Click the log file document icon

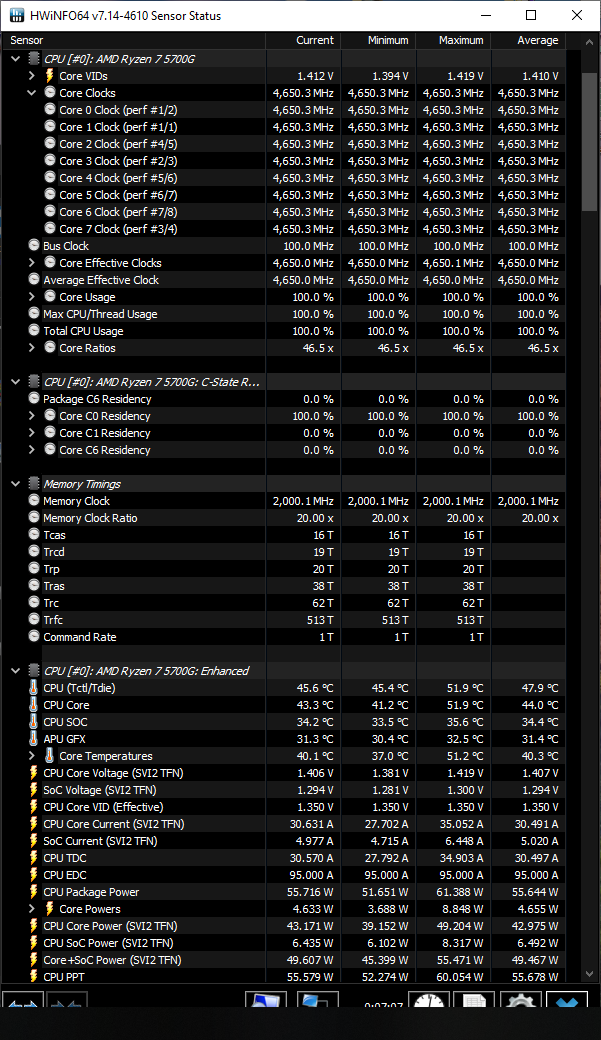[x=473, y=1004]
